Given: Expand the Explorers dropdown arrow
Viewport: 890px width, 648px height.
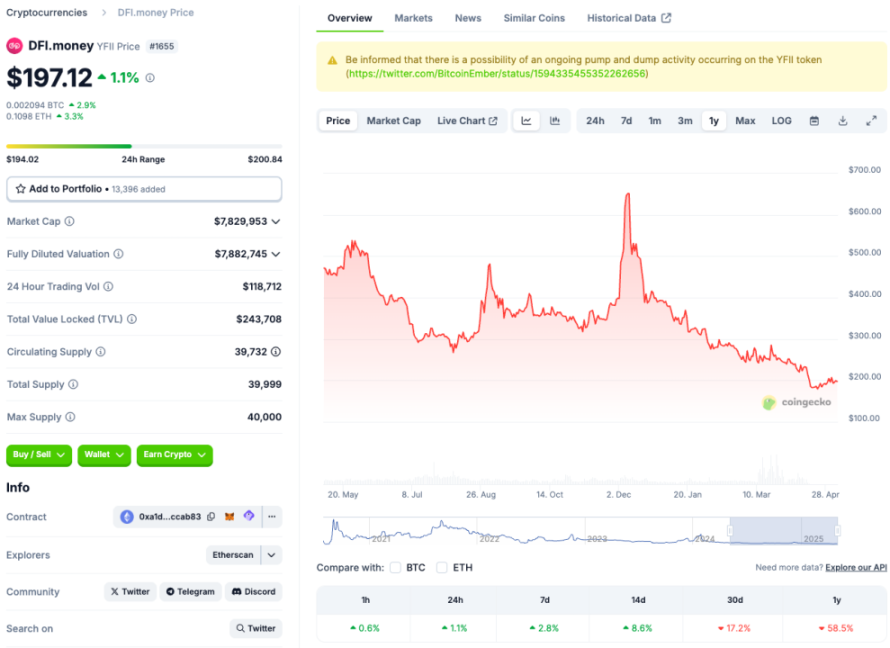Looking at the screenshot, I should [272, 554].
